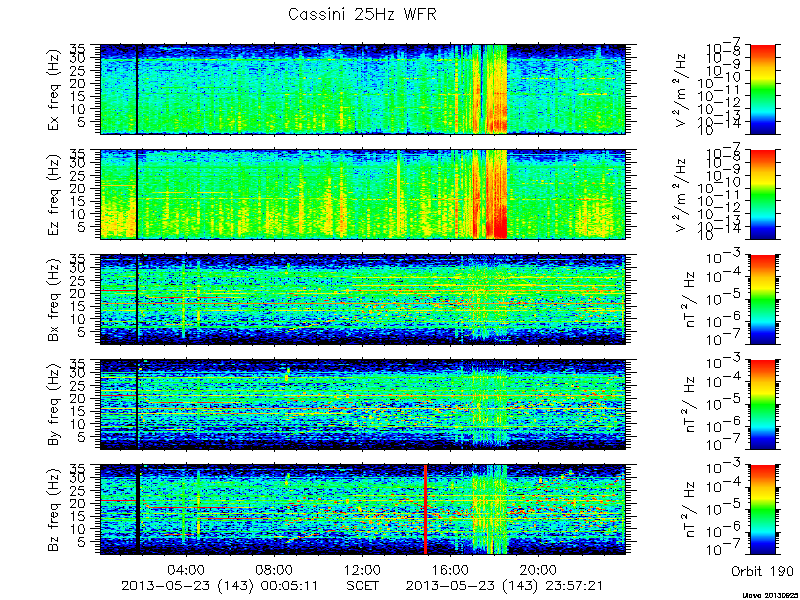Click the Ez spectrogram panel
This screenshot has height=600, width=800.
[x=363, y=194]
